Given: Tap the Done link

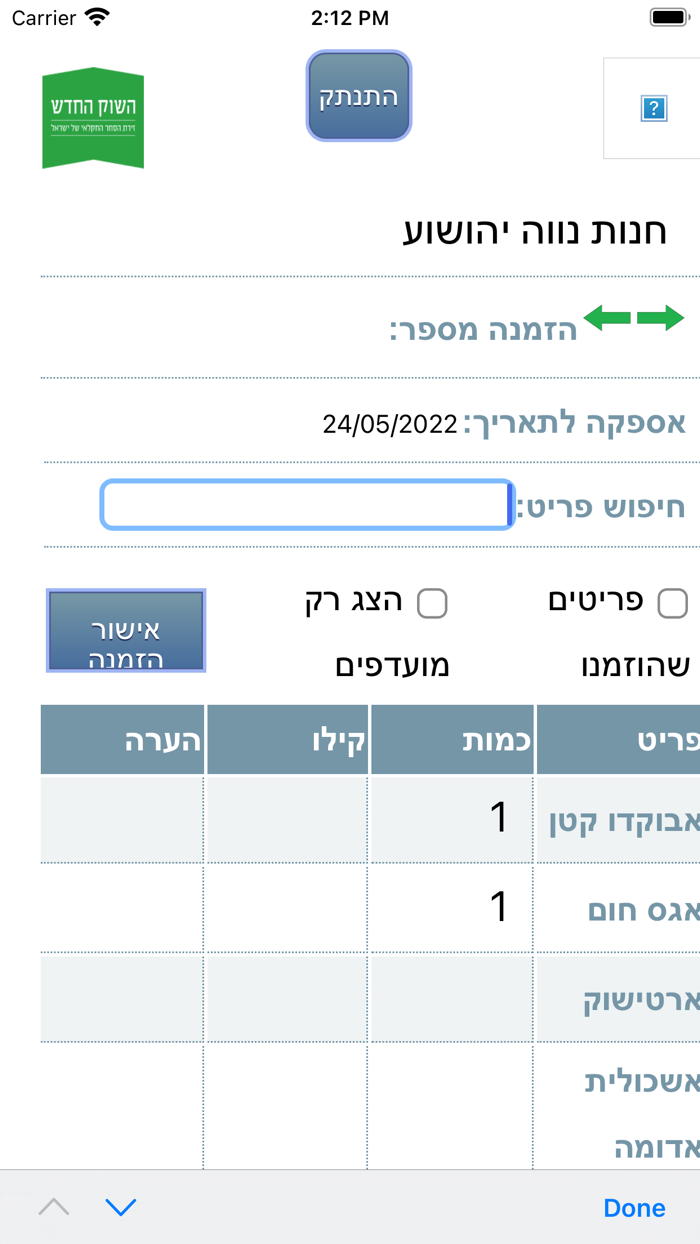Looking at the screenshot, I should [x=634, y=1207].
